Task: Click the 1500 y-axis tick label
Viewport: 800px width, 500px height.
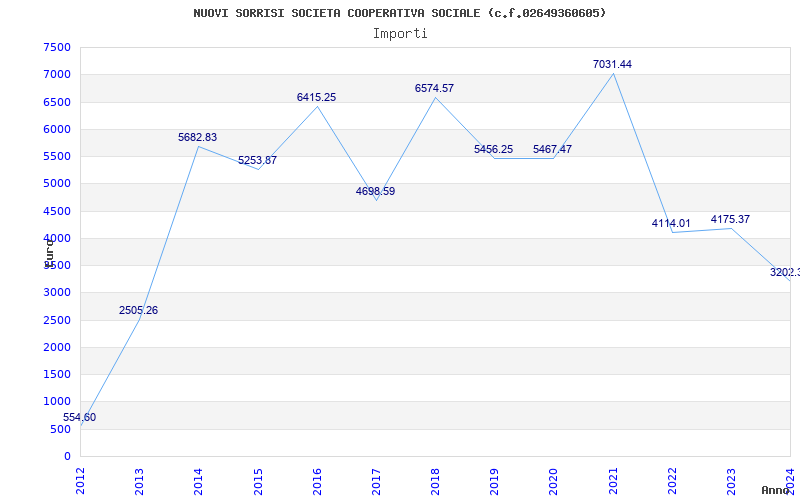Action: (57, 374)
